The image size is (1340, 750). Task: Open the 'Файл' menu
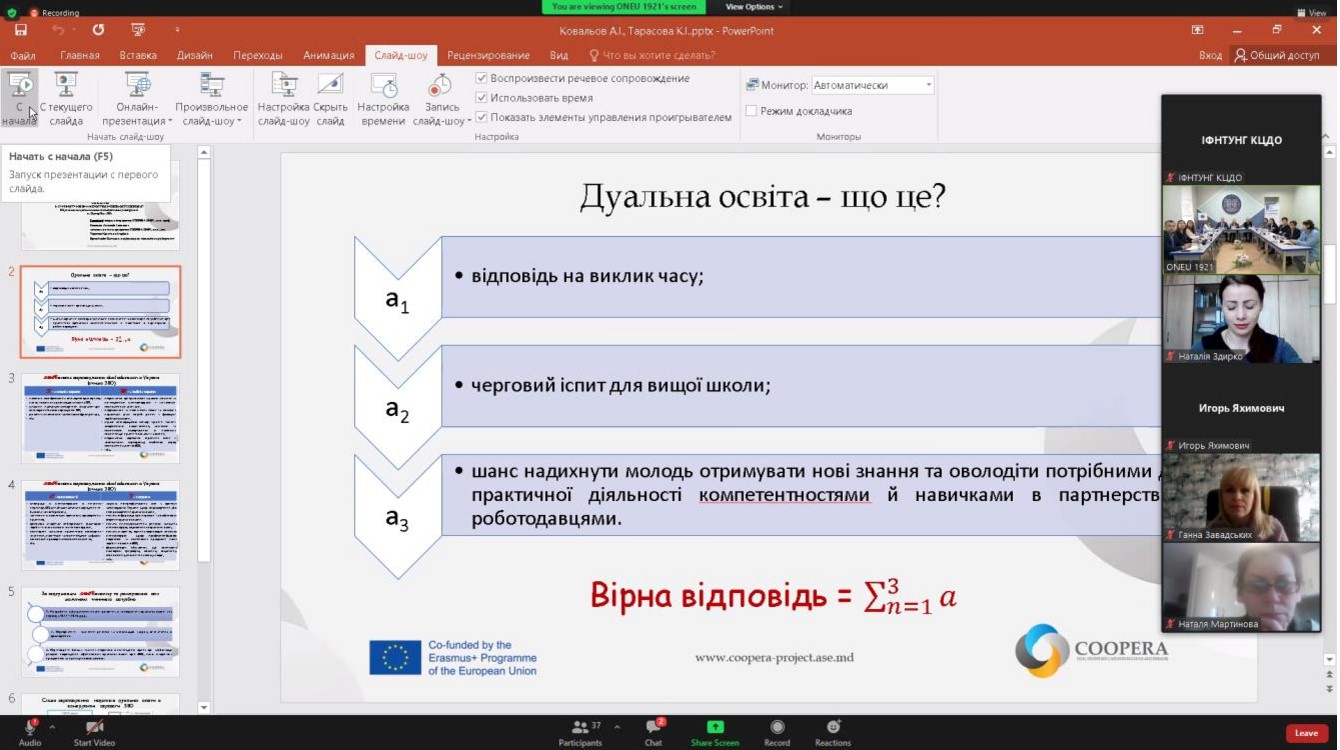(23, 56)
